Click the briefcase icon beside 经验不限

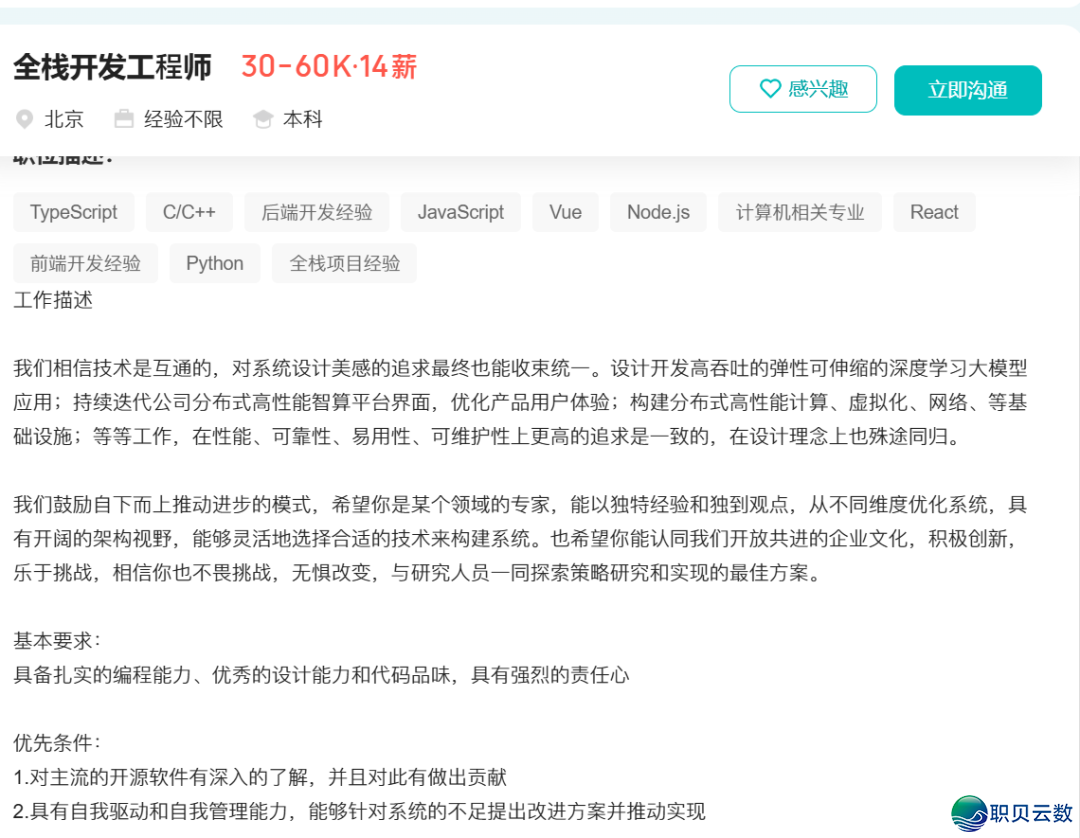click(x=124, y=120)
